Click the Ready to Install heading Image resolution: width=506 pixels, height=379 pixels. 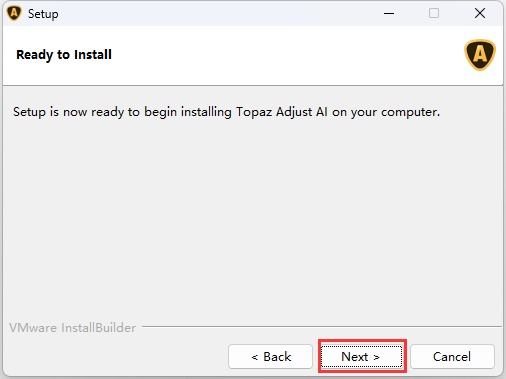[x=64, y=55]
